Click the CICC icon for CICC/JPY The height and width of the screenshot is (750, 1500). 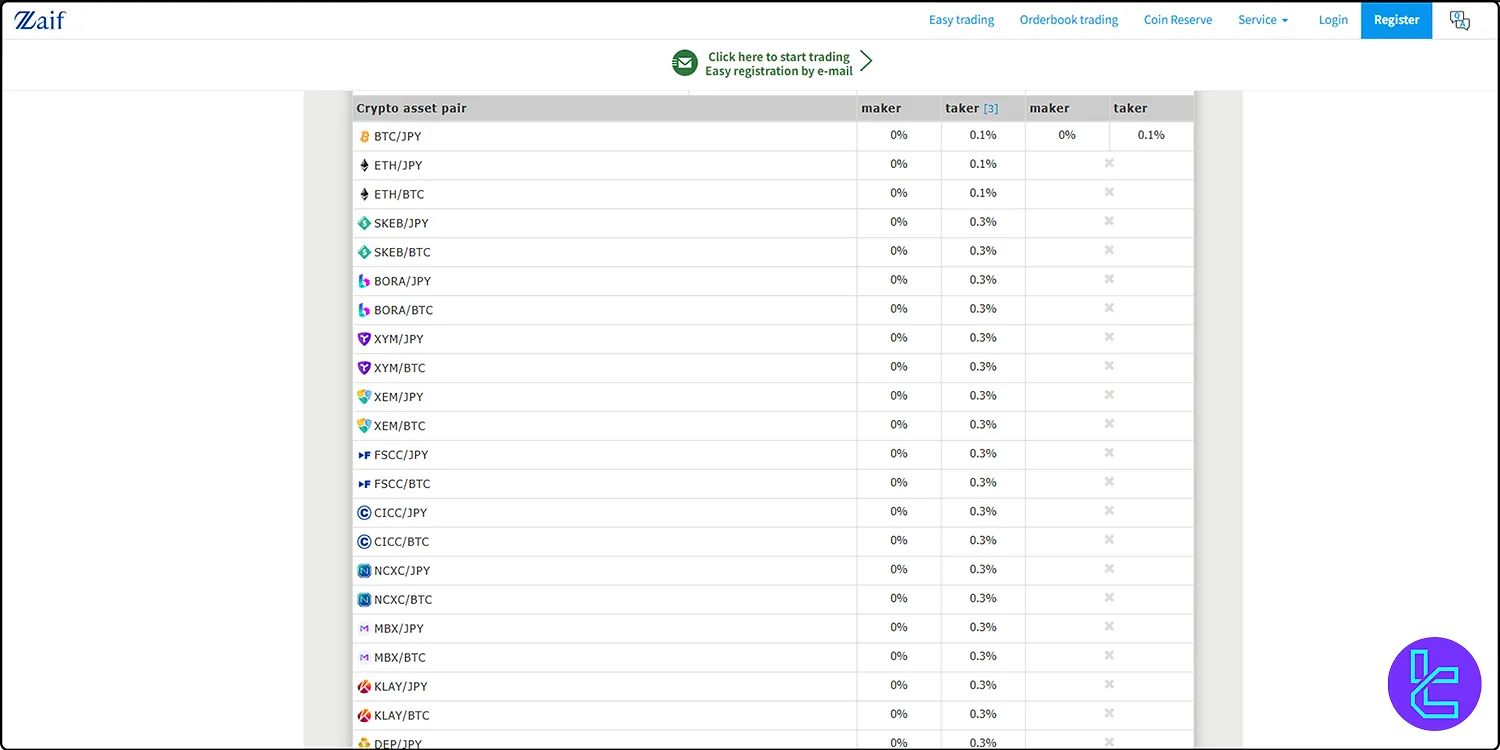coord(364,513)
